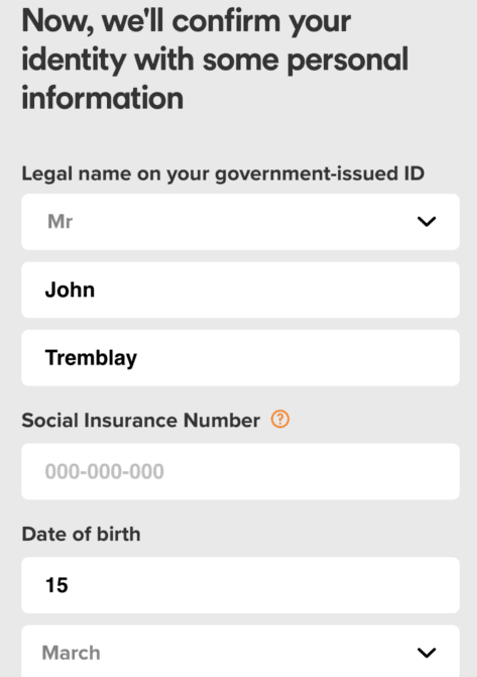Click the Social Insurance Number label
This screenshot has height=677, width=477.
141,420
